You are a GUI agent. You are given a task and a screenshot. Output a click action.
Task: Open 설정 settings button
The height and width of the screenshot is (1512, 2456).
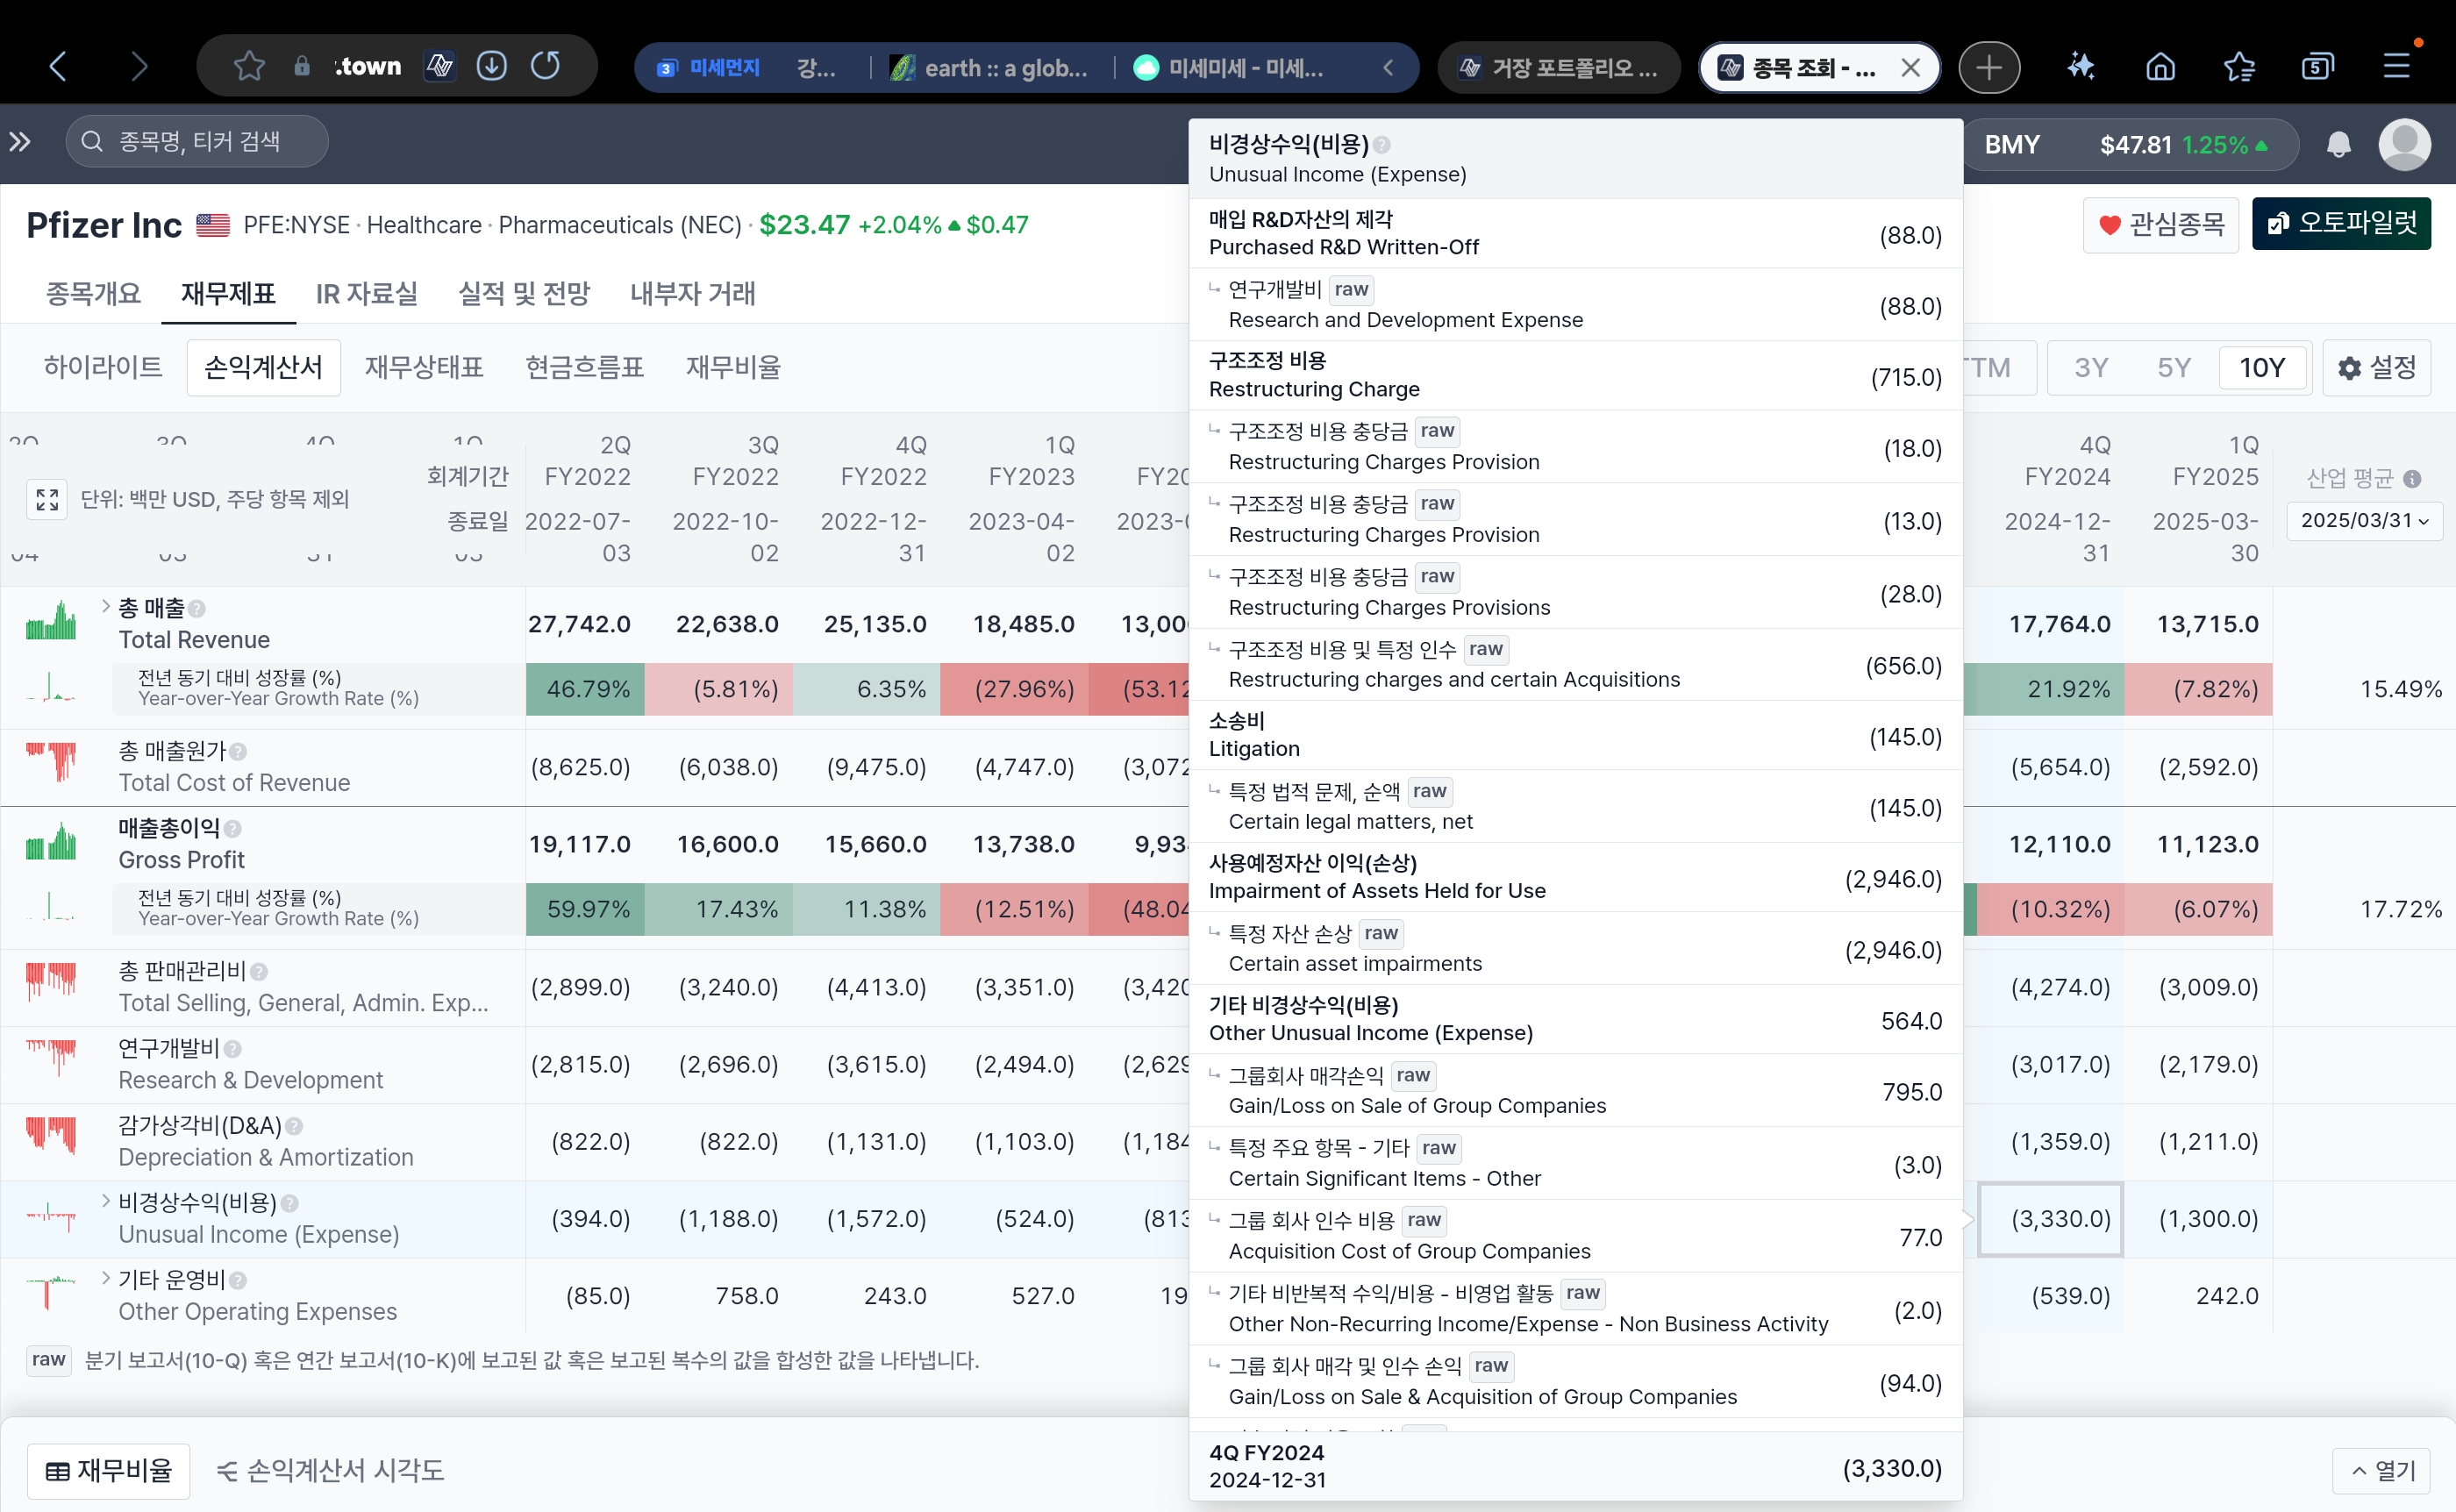point(2377,368)
